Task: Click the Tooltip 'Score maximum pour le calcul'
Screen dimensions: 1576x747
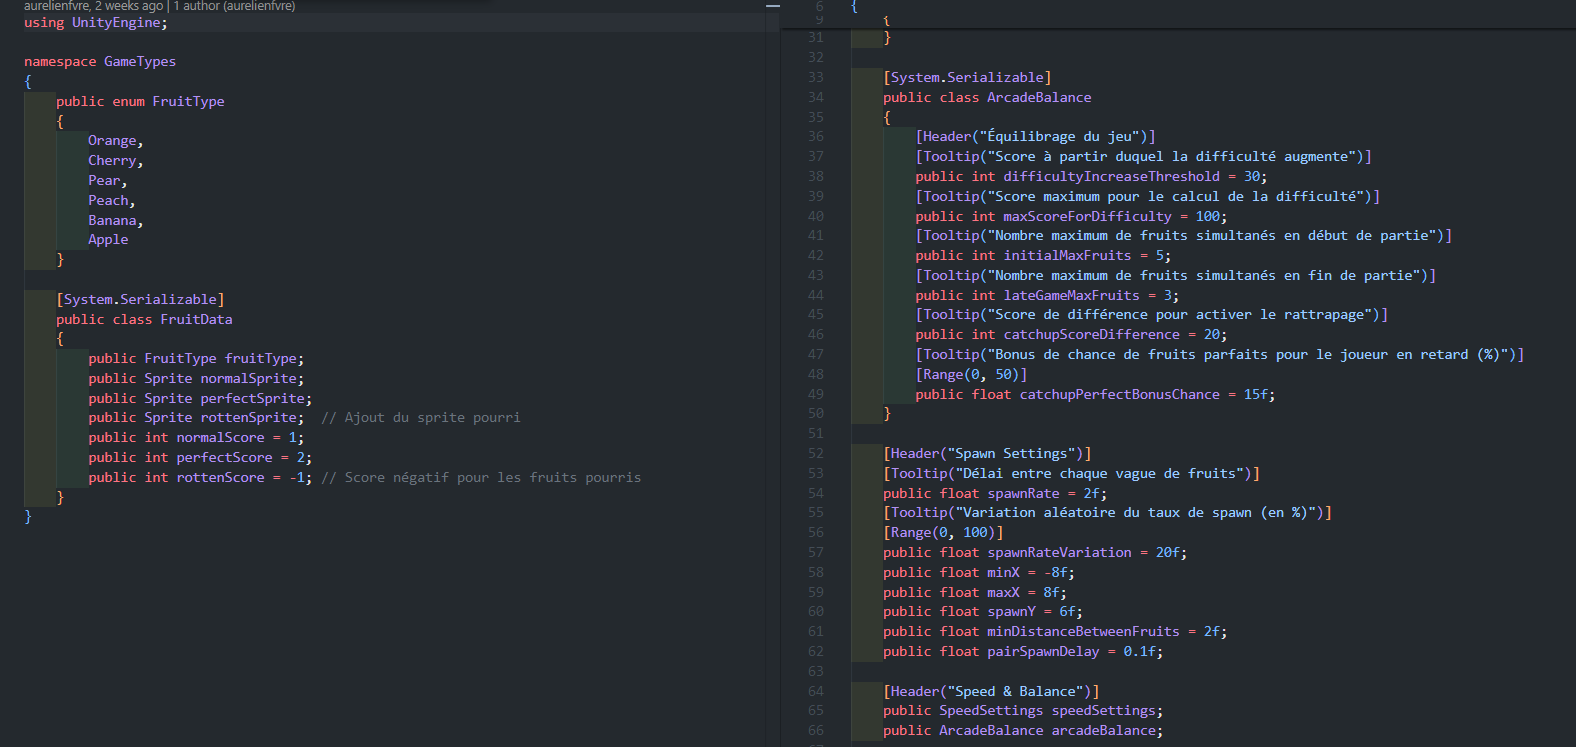Action: [1147, 197]
